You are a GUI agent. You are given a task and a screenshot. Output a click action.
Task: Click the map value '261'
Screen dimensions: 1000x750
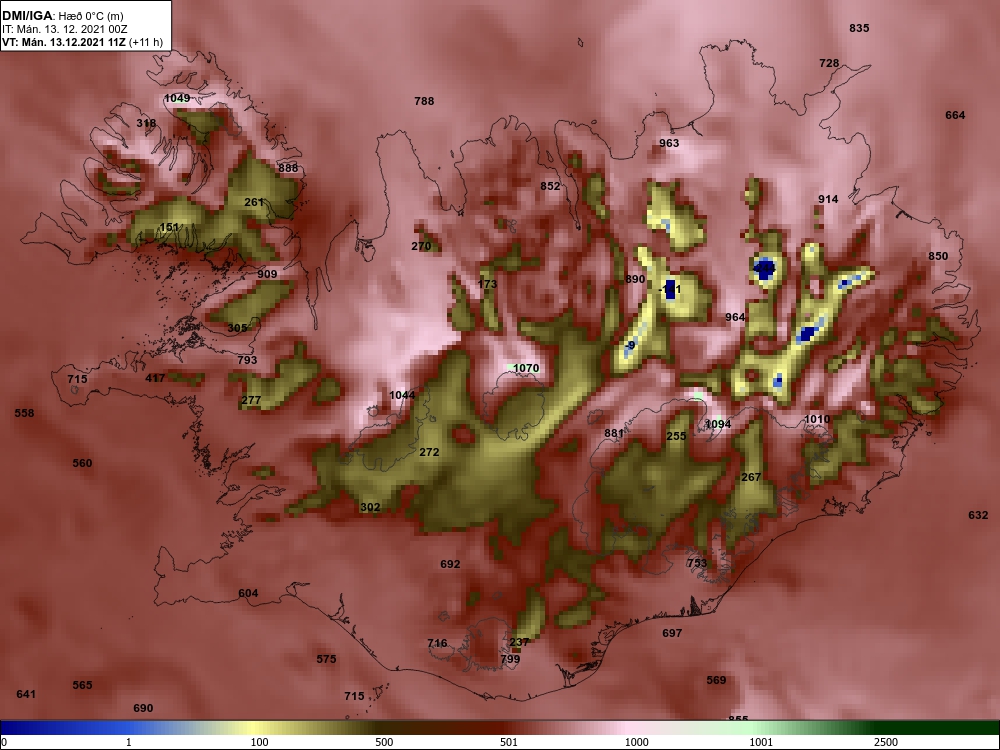pyautogui.click(x=254, y=202)
